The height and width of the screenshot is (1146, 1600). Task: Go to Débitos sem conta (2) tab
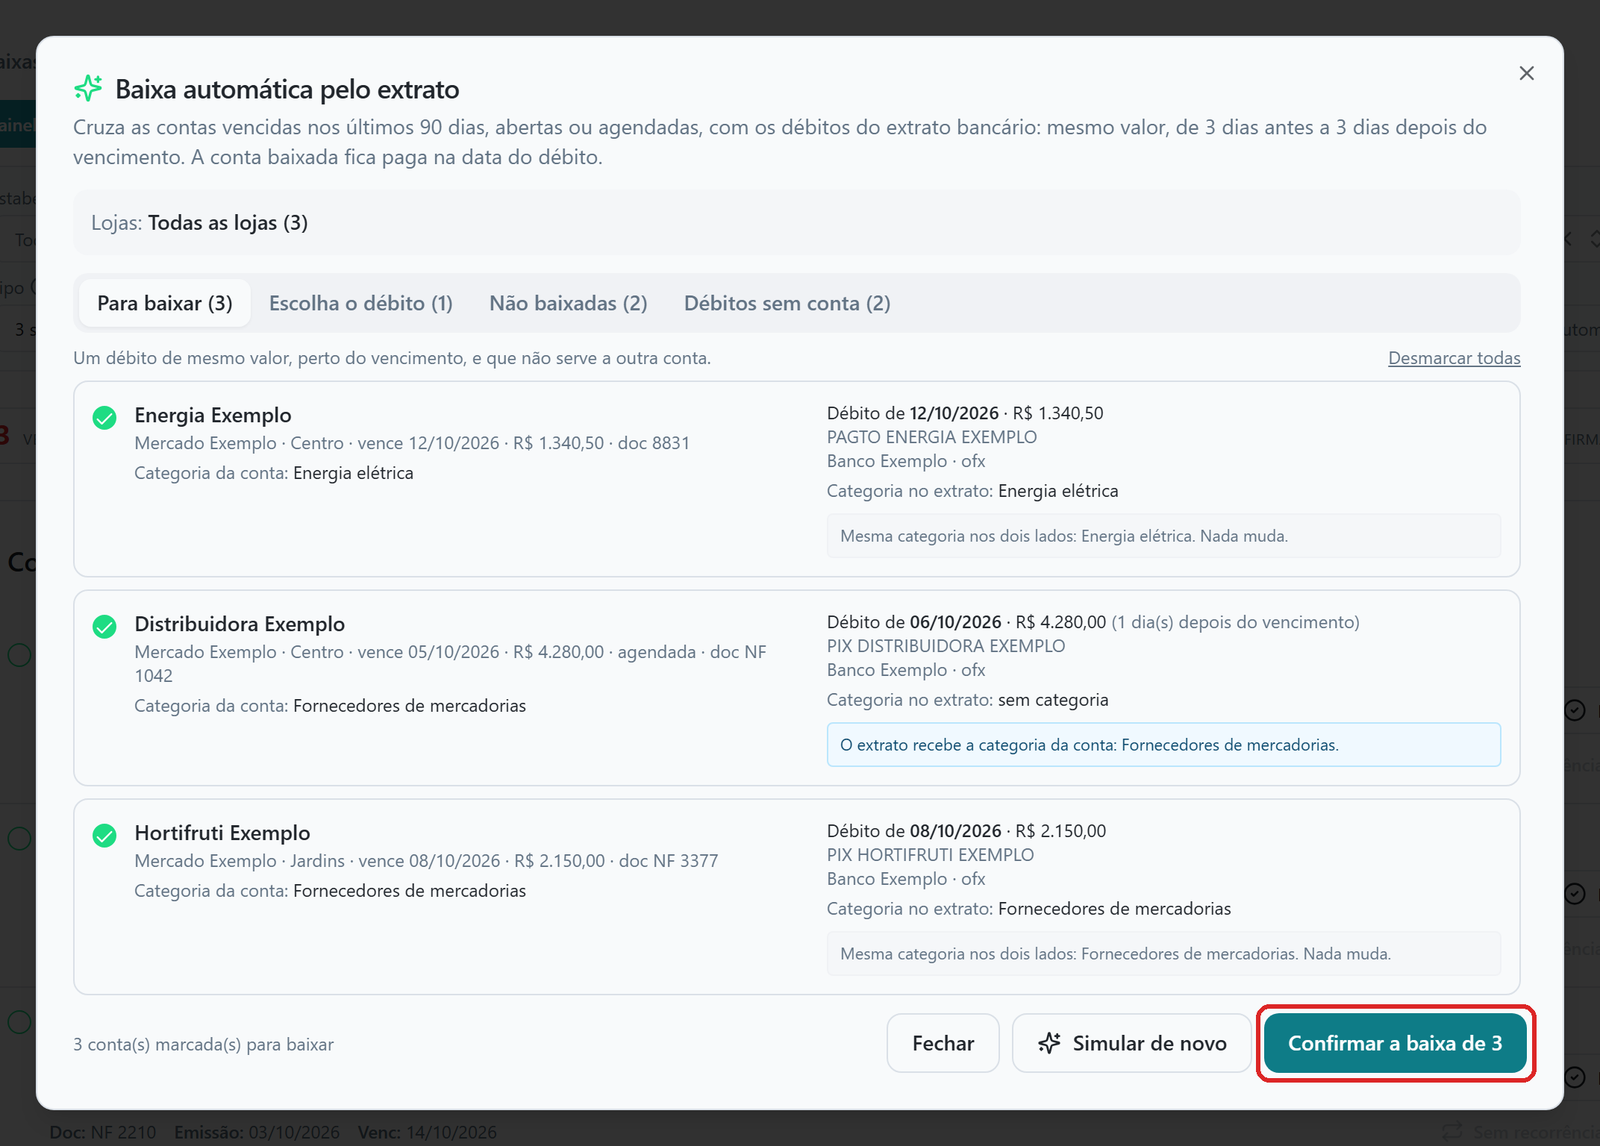(x=787, y=303)
